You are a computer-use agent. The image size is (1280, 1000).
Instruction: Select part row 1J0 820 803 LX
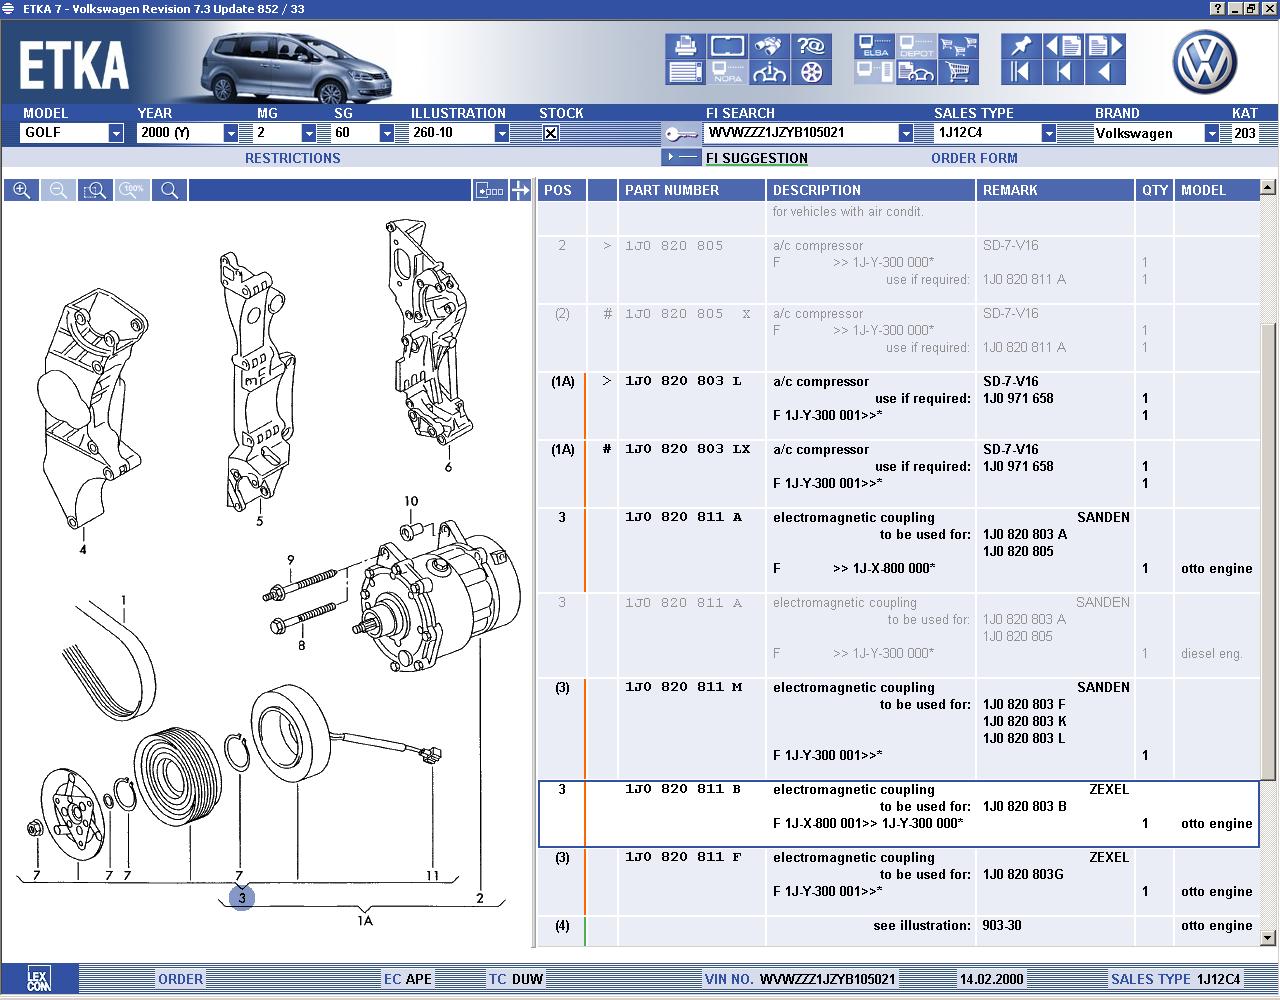898,474
